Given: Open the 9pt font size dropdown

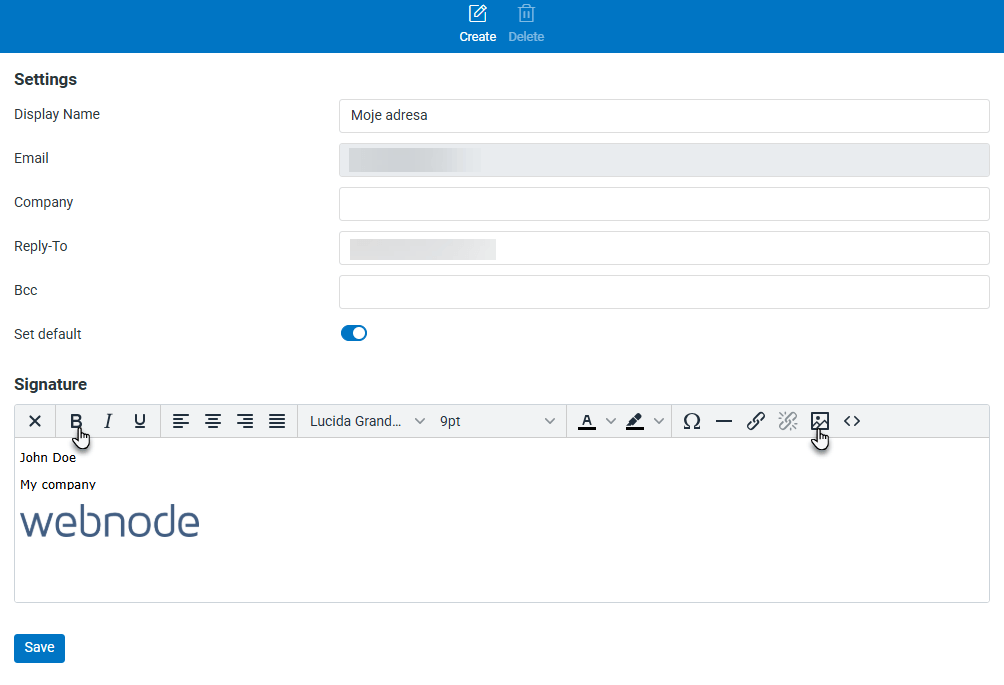Looking at the screenshot, I should pyautogui.click(x=497, y=421).
